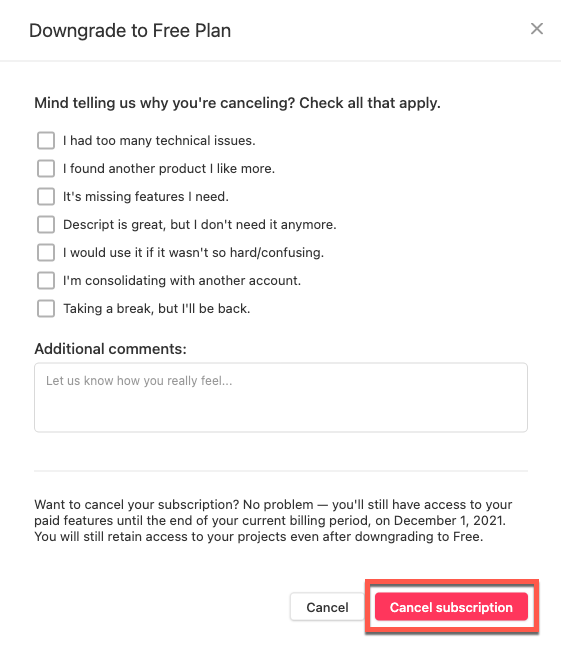Click the 'Additional comments:' field label
This screenshot has height=654, width=561.
point(111,349)
